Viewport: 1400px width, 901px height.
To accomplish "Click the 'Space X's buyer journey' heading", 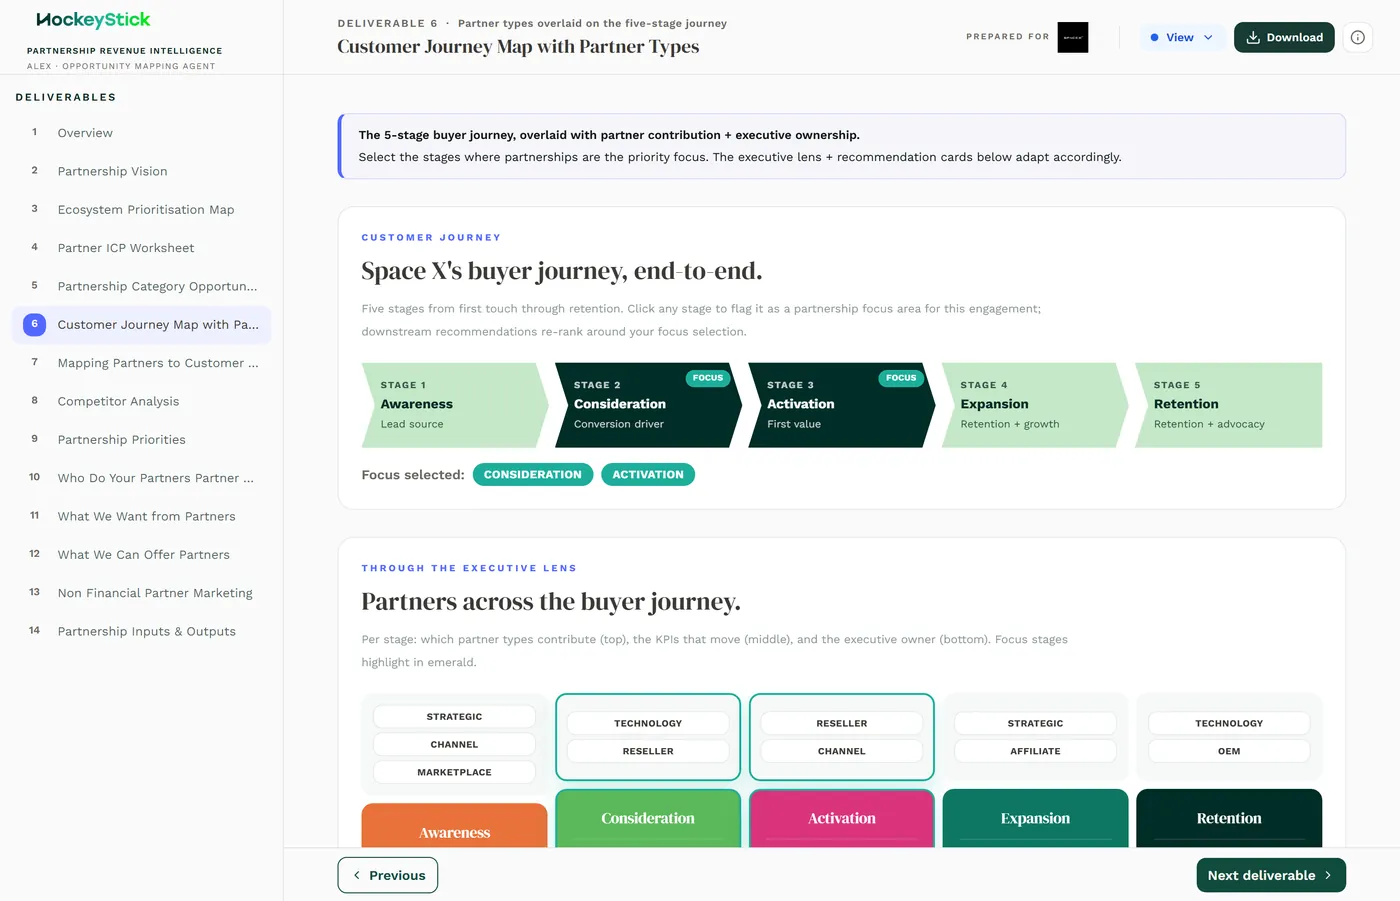I will tap(561, 271).
